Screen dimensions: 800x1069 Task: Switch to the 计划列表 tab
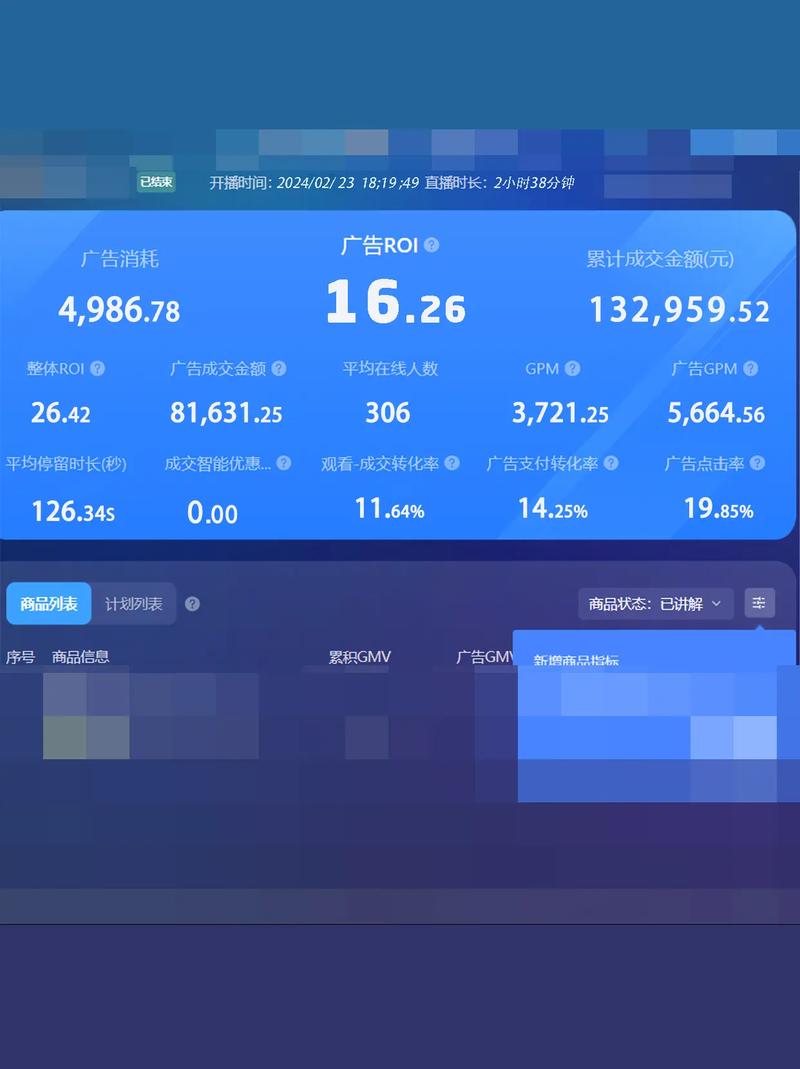(134, 604)
